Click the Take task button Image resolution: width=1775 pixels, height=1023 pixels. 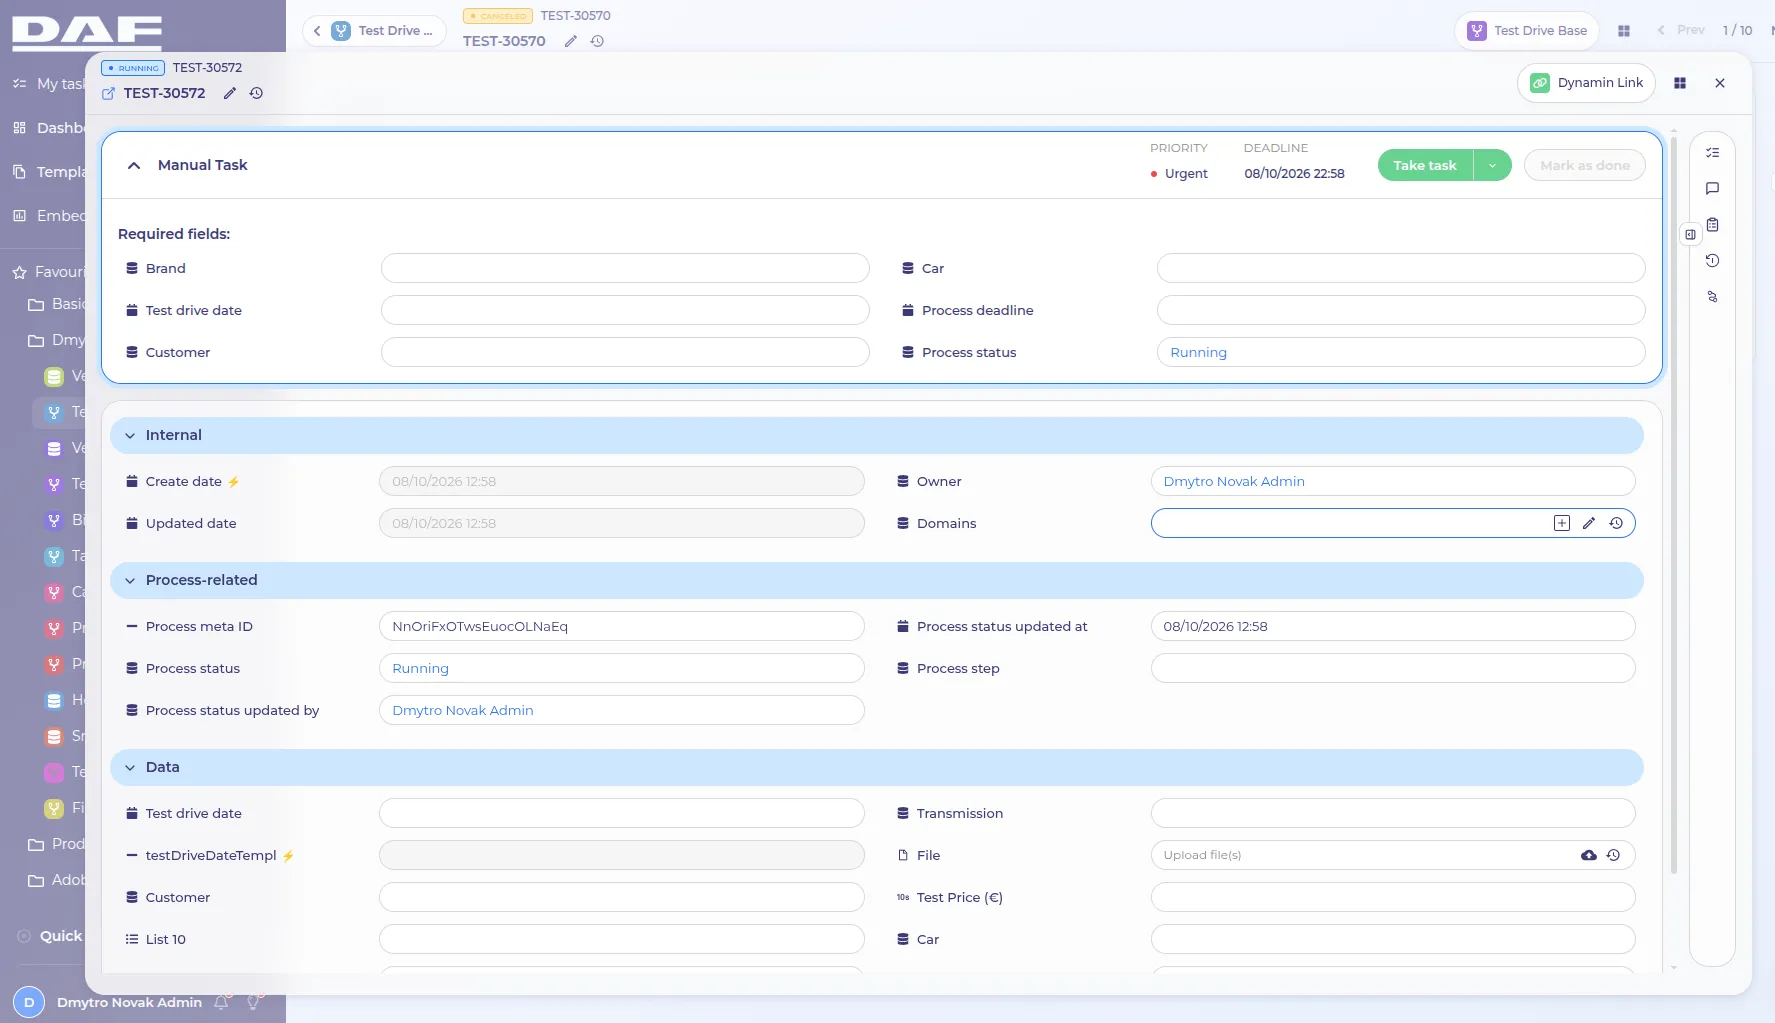tap(1425, 166)
